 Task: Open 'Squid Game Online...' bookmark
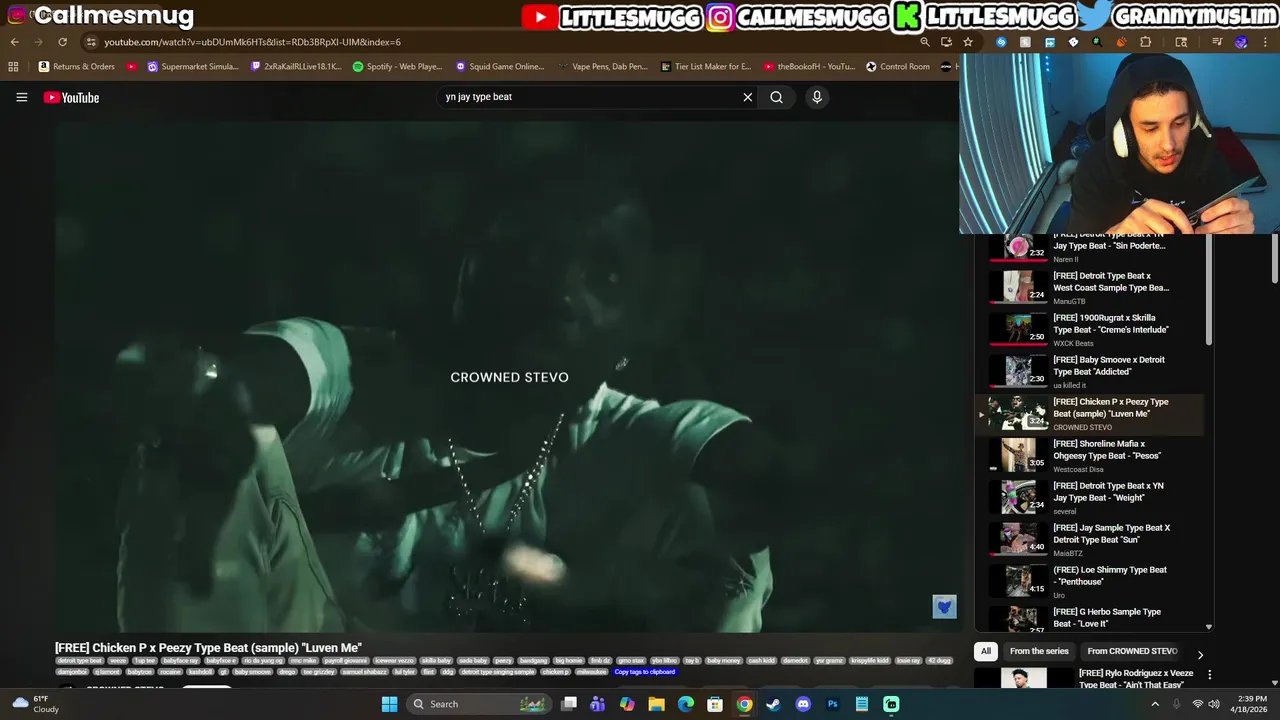[x=500, y=67]
